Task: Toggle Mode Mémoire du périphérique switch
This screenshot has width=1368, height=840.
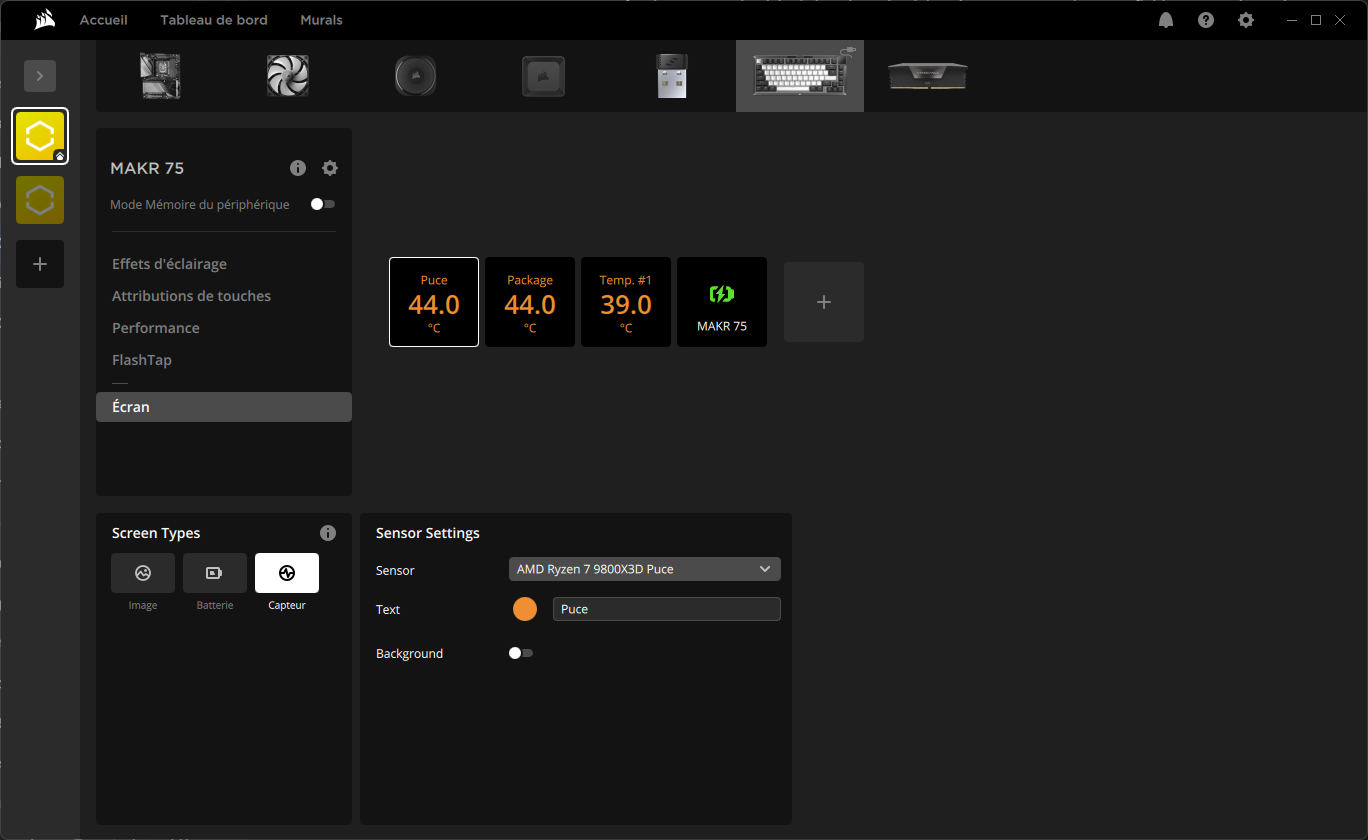Action: tap(322, 204)
